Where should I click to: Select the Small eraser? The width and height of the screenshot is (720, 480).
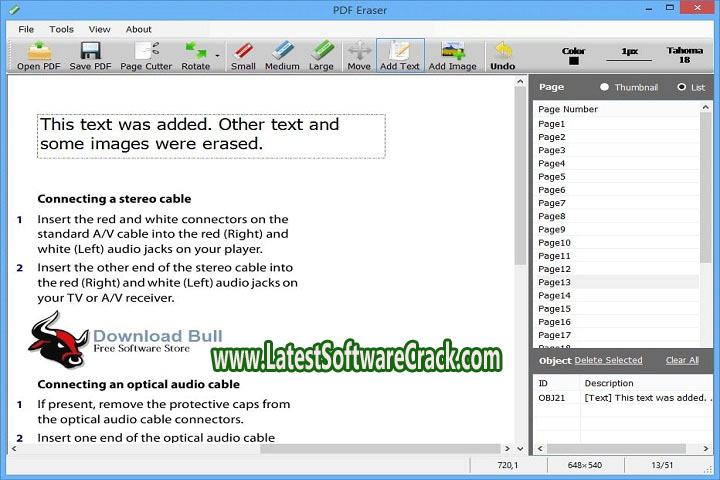243,56
